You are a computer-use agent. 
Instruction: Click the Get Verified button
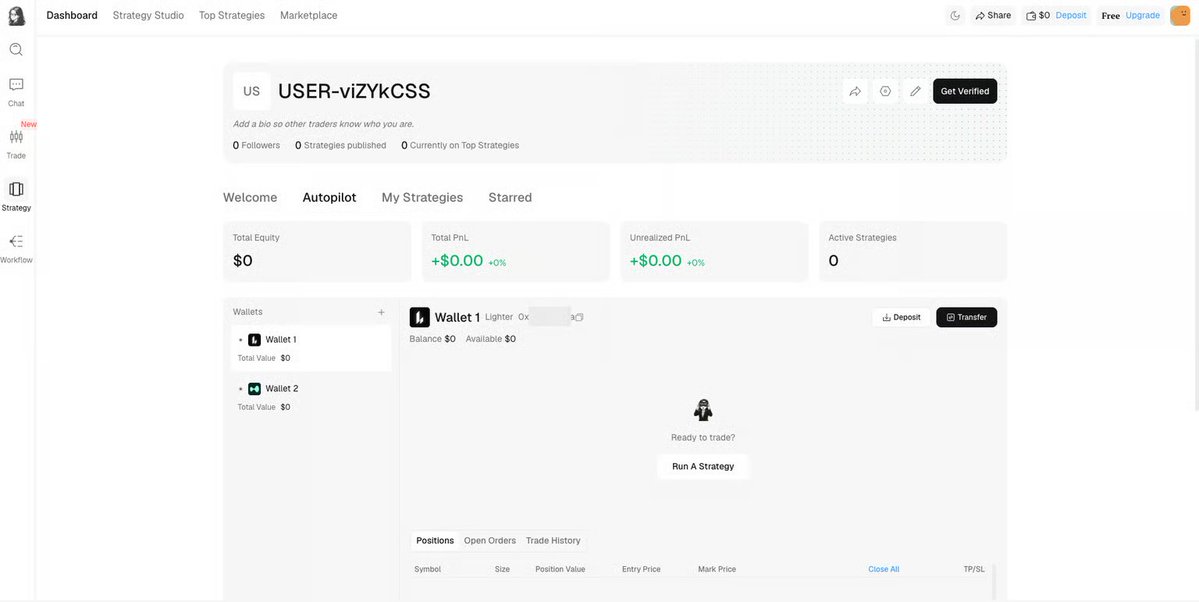point(965,91)
